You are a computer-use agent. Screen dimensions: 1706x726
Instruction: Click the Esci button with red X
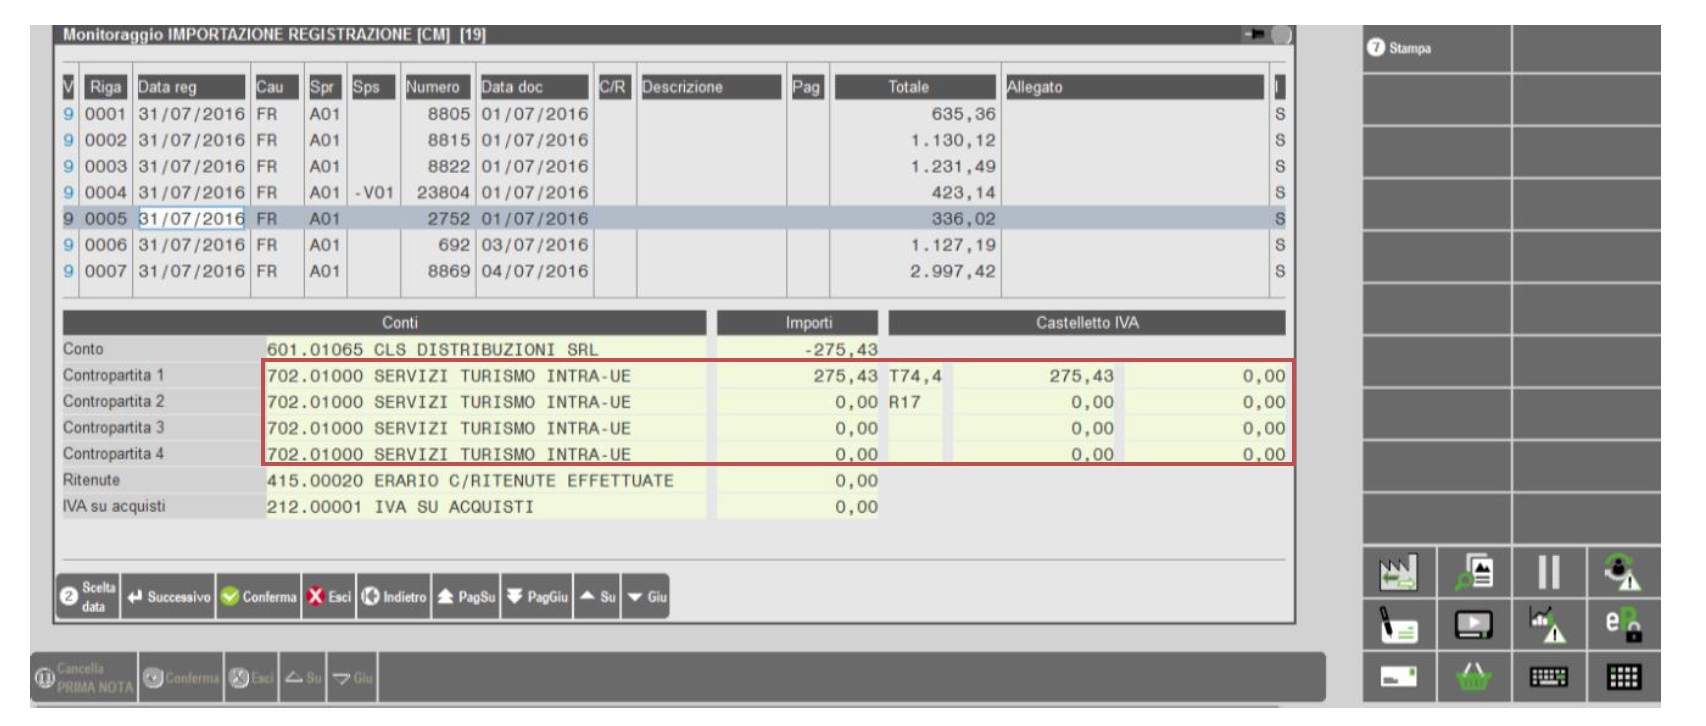click(329, 597)
